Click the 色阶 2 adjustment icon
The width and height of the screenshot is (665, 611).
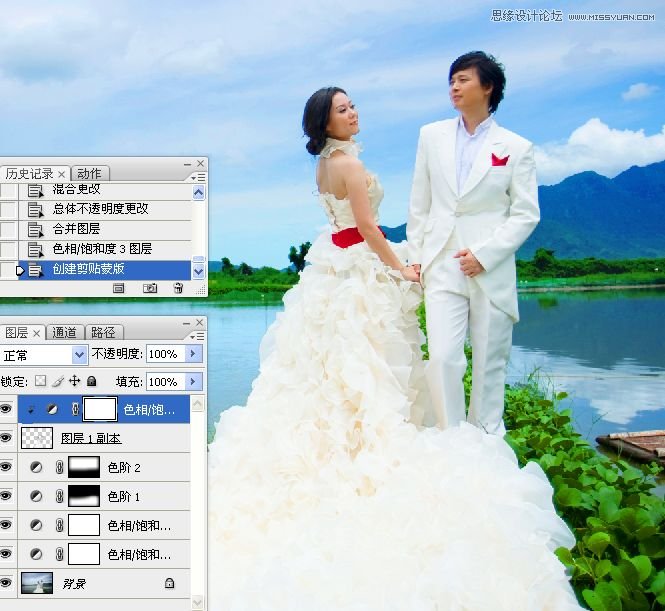coord(36,467)
